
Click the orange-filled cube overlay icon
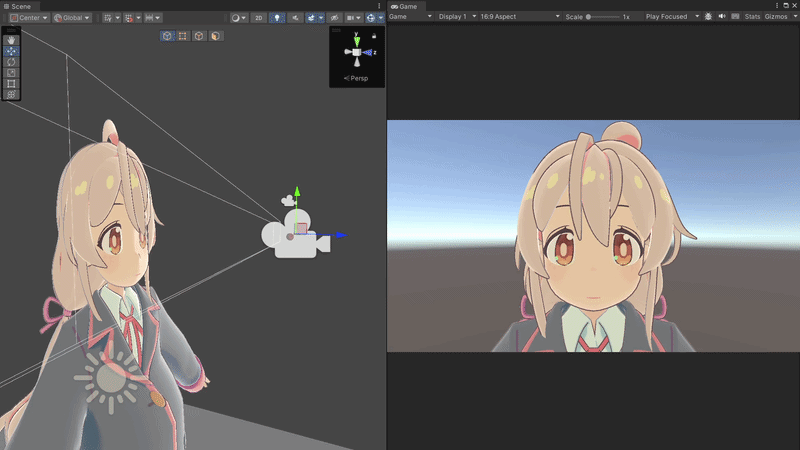point(215,36)
